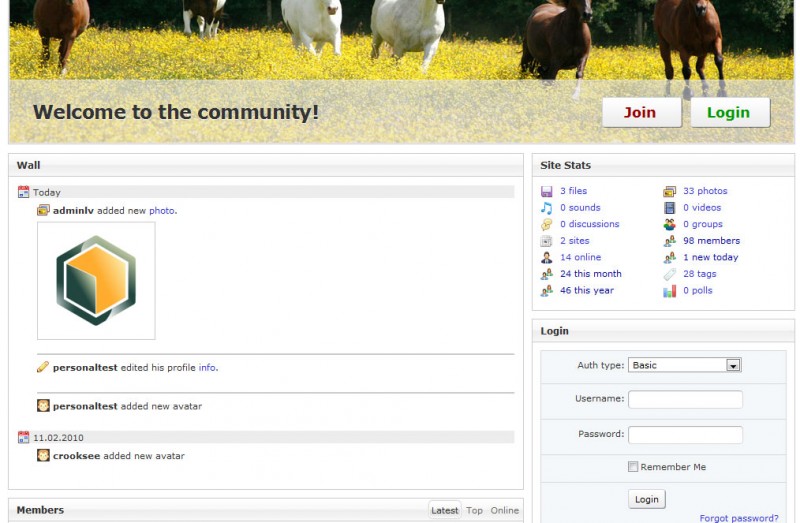Click the groups people icon
This screenshot has height=523, width=800.
pos(669,225)
